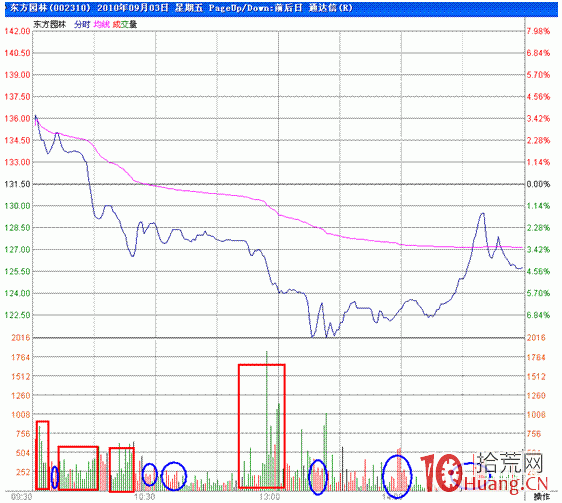Viewport: 562px width, 503px height.
Task: Click the 125.50 price axis label
Action: (17, 272)
